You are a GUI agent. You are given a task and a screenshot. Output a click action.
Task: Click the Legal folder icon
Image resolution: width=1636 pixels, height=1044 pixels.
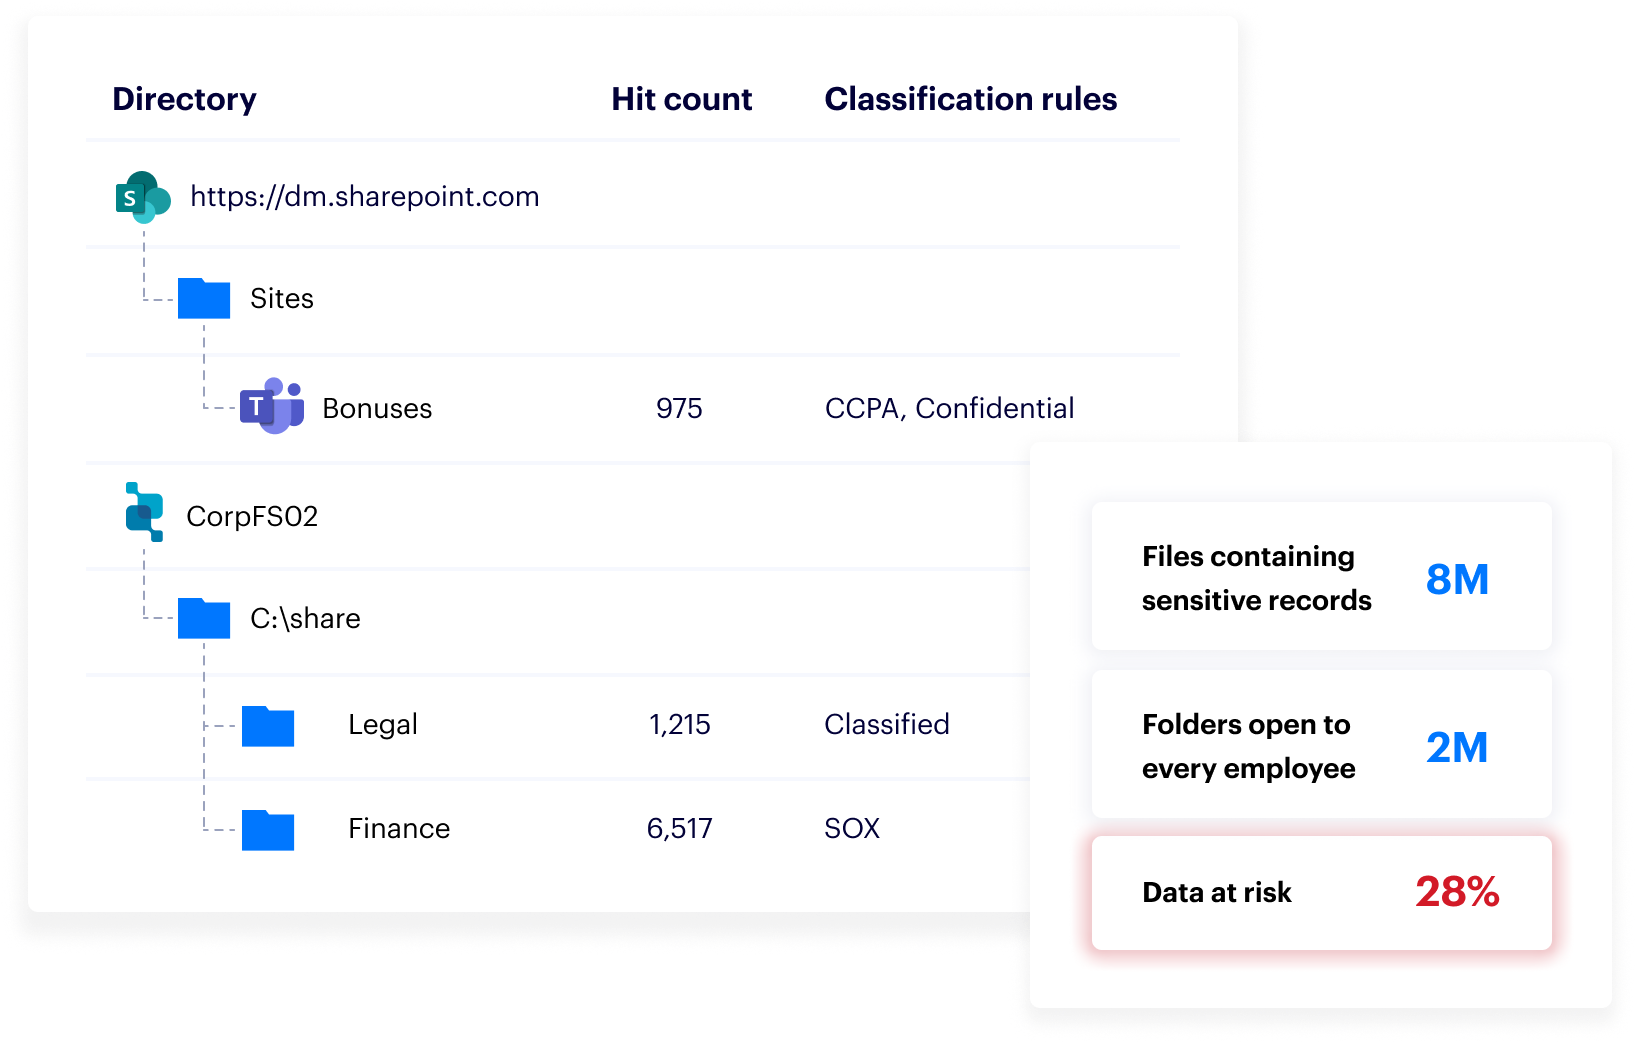[x=268, y=726]
